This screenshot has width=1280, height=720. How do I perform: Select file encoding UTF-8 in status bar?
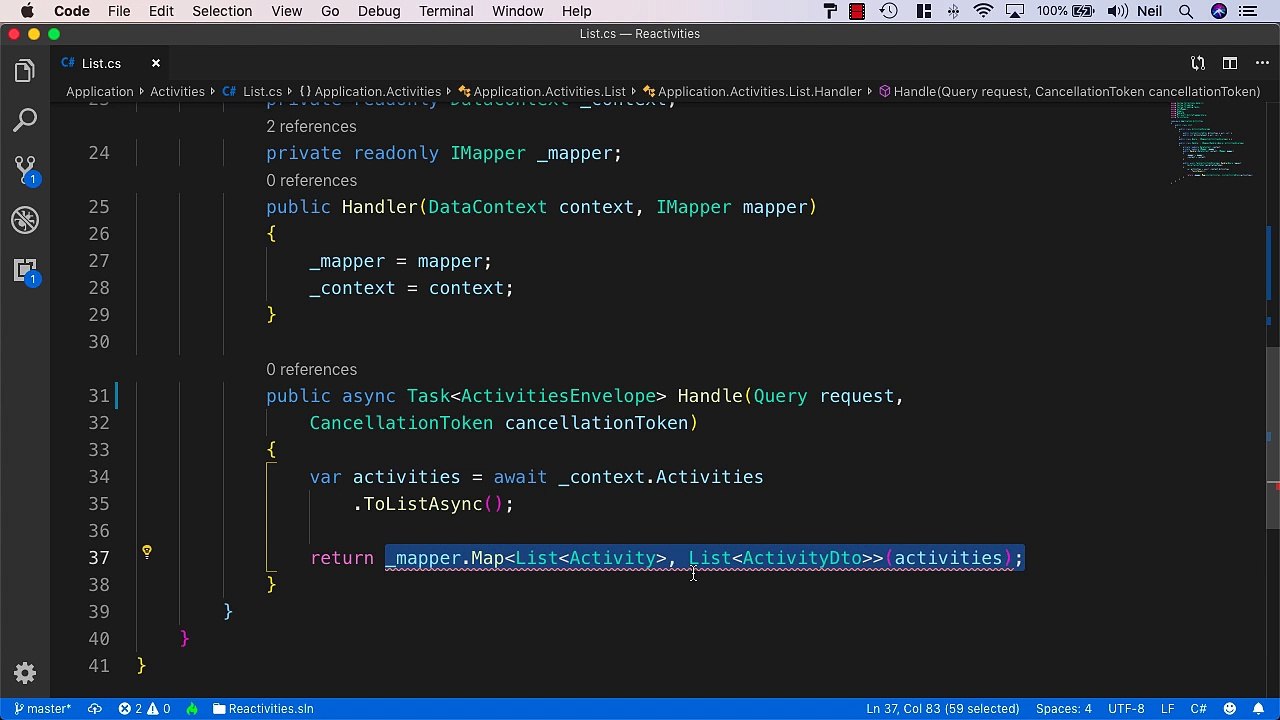pos(1126,709)
